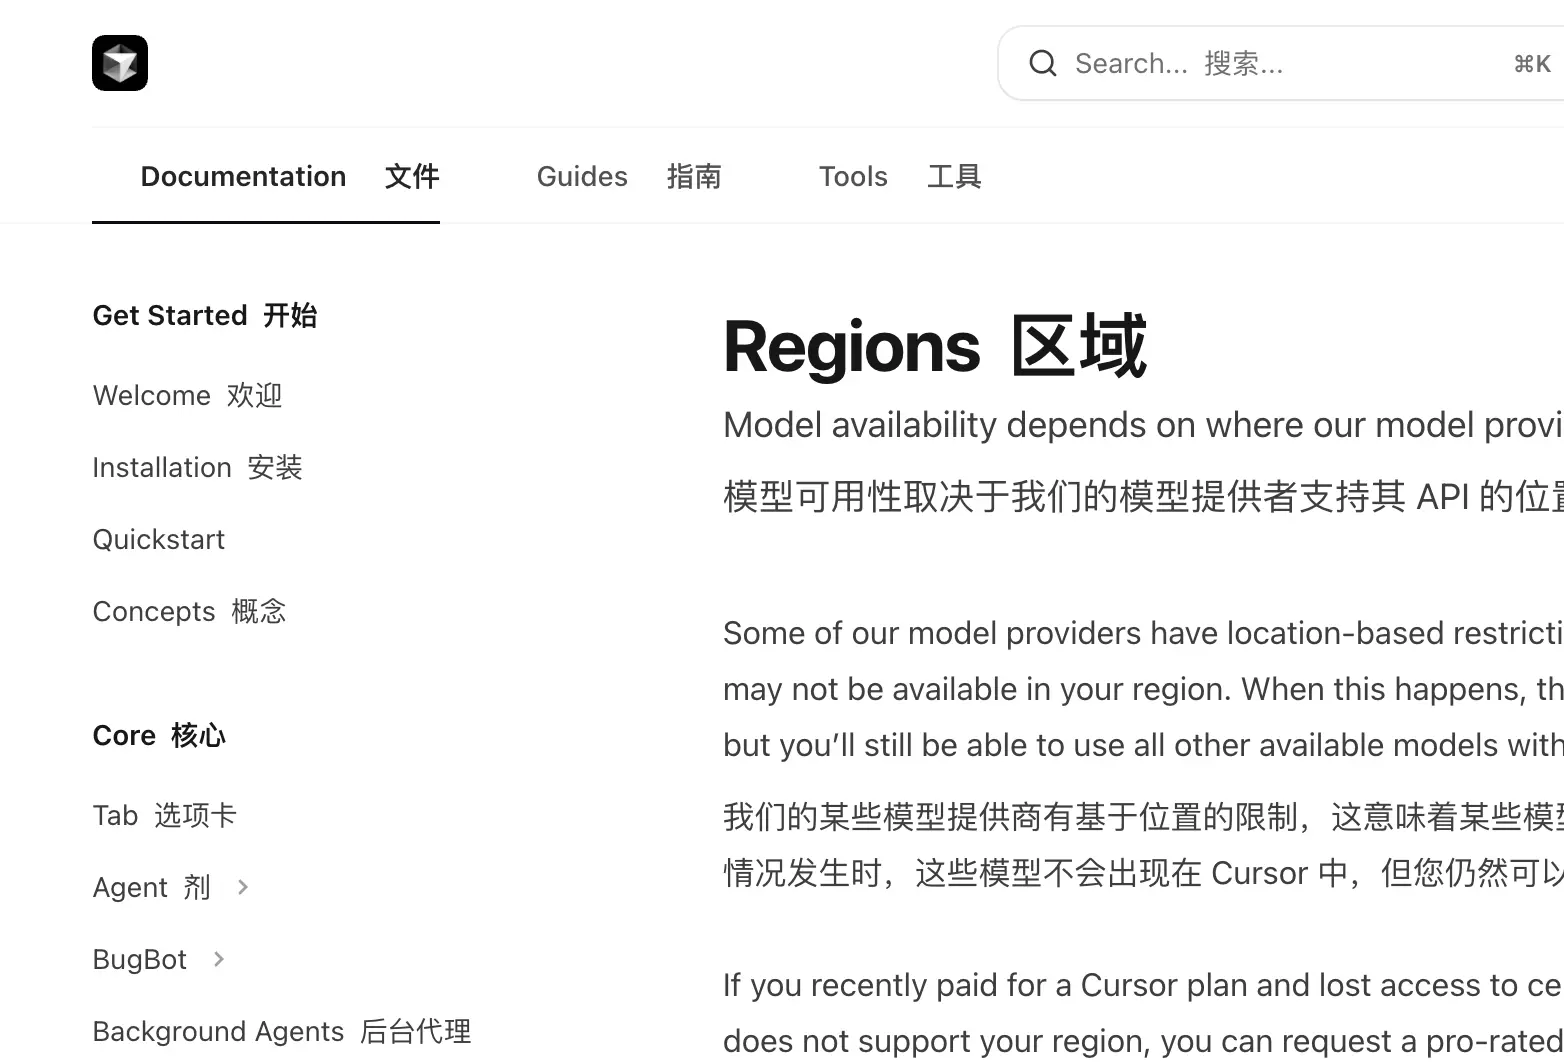Expand the BugBot sidebar section
This screenshot has width=1564, height=1062.
click(217, 959)
